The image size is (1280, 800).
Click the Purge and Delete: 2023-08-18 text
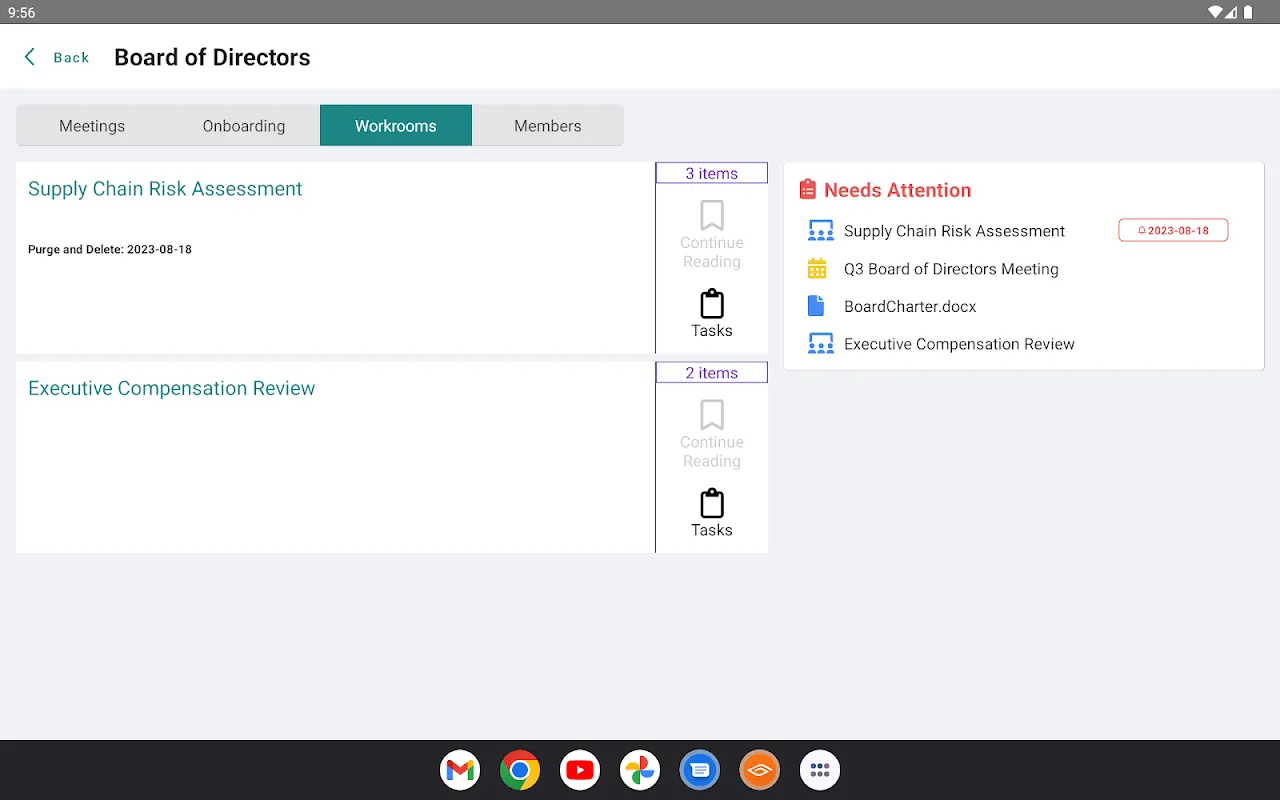click(x=110, y=249)
